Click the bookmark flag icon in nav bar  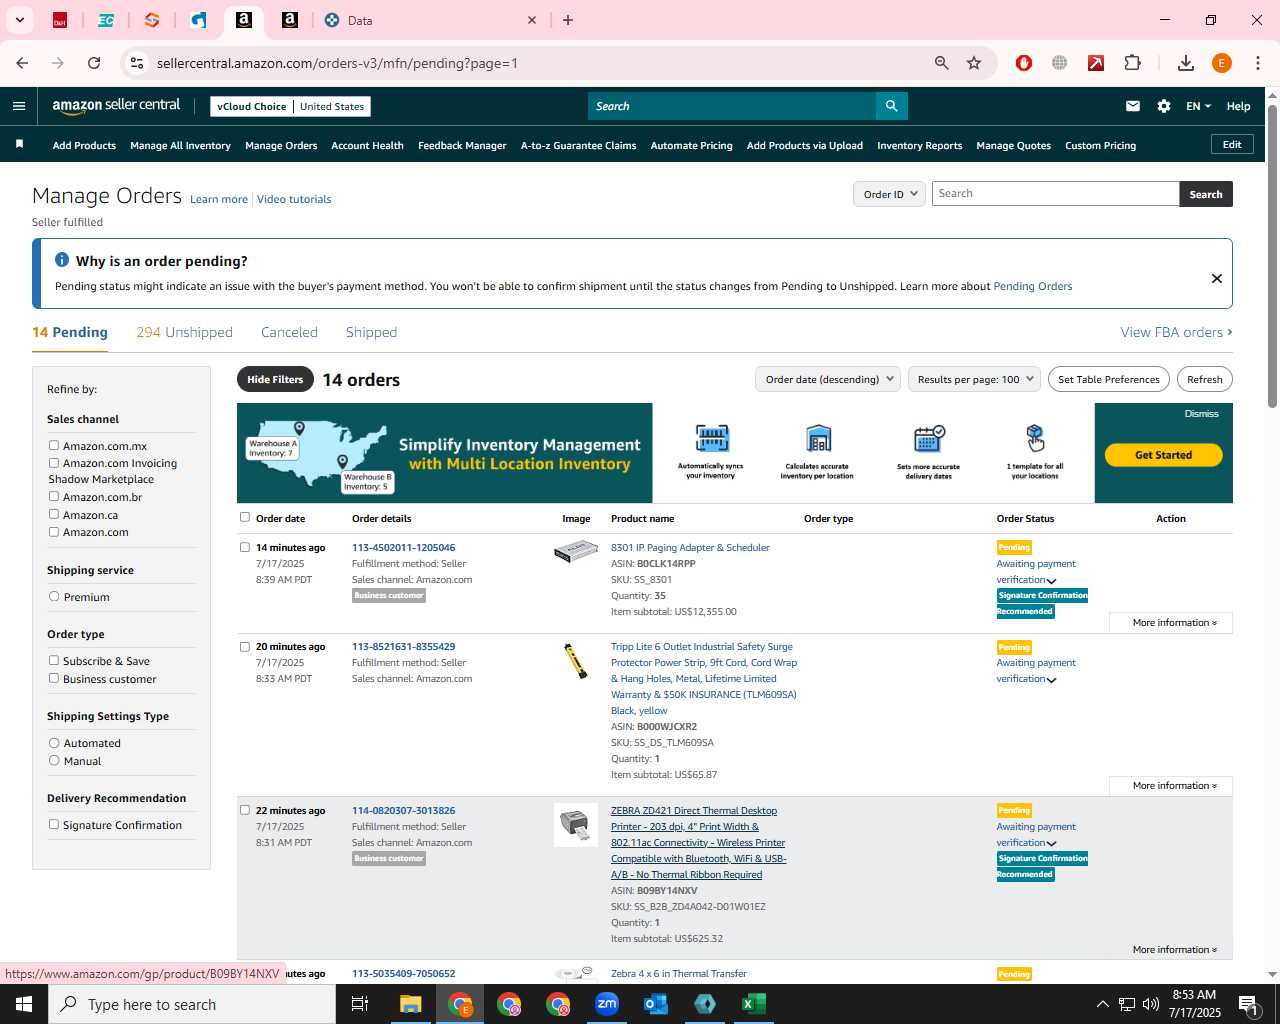click(x=19, y=145)
